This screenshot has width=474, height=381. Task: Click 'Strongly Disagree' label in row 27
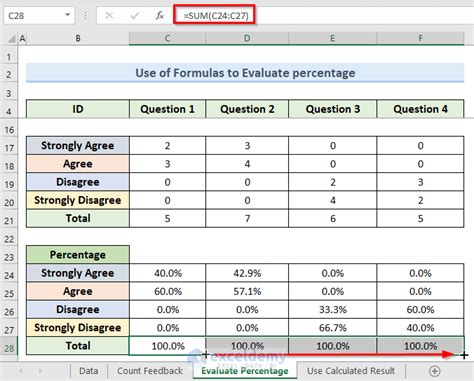click(x=78, y=328)
